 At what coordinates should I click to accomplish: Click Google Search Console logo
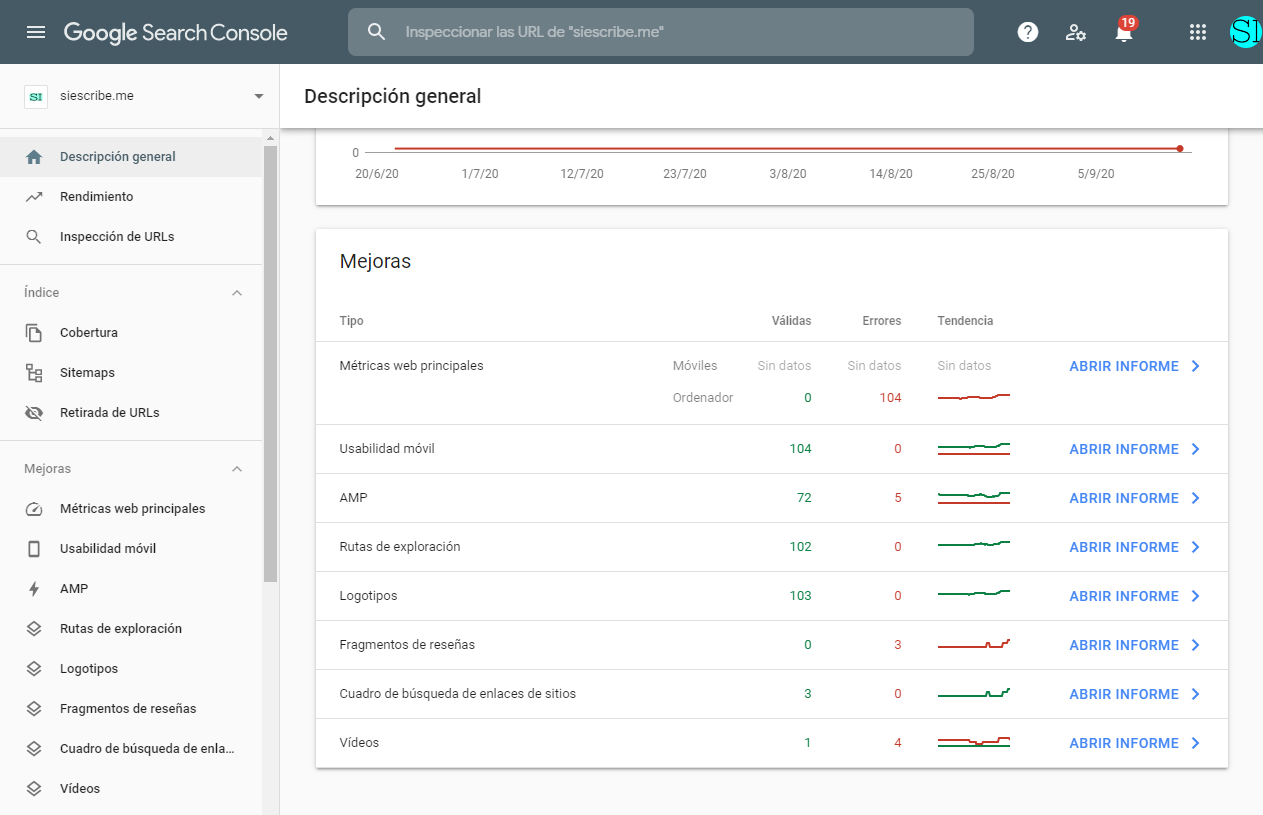176,32
